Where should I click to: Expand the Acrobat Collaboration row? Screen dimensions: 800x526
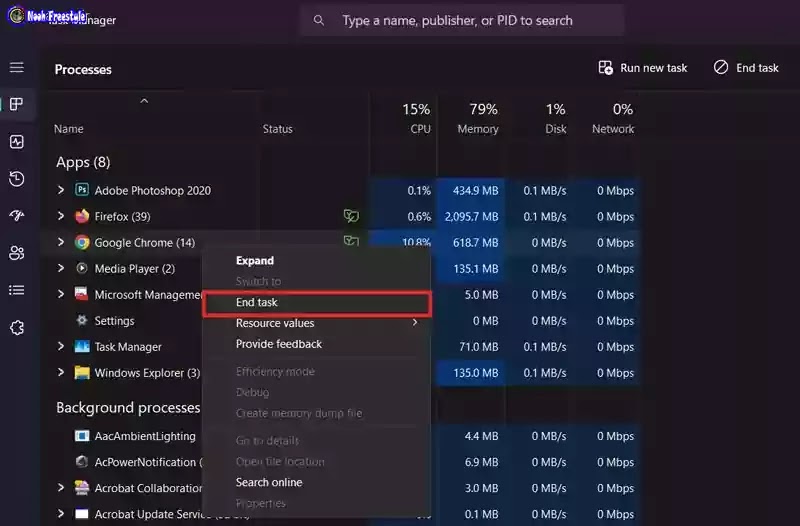click(x=61, y=487)
